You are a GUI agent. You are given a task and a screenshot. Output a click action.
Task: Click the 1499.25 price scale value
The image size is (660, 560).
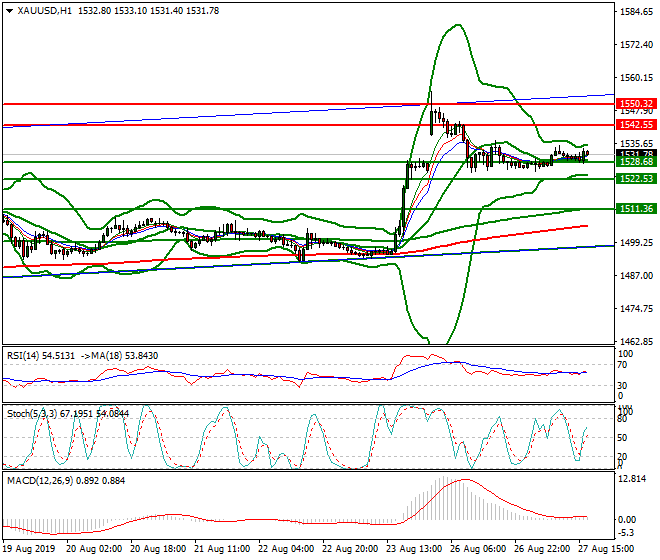[x=636, y=243]
